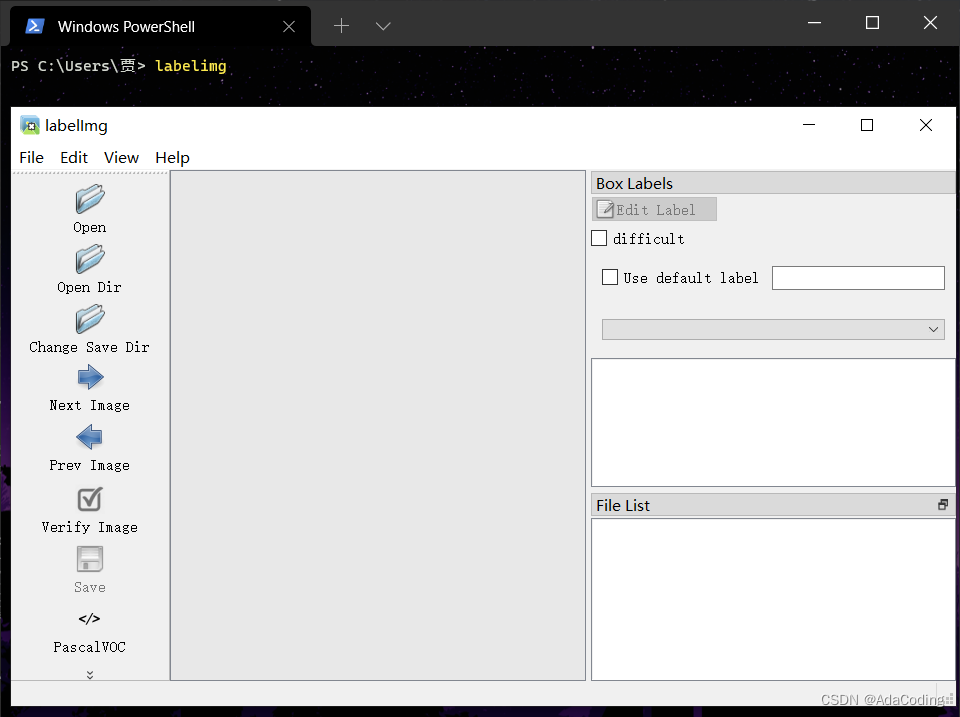The width and height of the screenshot is (960, 717).
Task: Open the Edit menu
Action: tap(73, 157)
